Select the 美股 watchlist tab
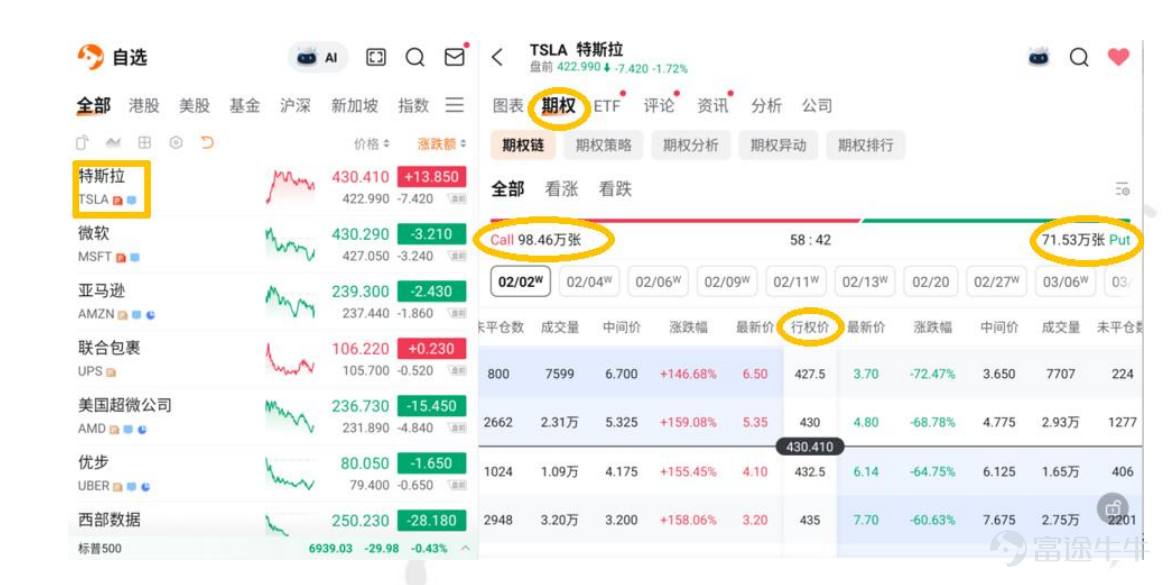The height and width of the screenshot is (585, 1170). pos(194,106)
